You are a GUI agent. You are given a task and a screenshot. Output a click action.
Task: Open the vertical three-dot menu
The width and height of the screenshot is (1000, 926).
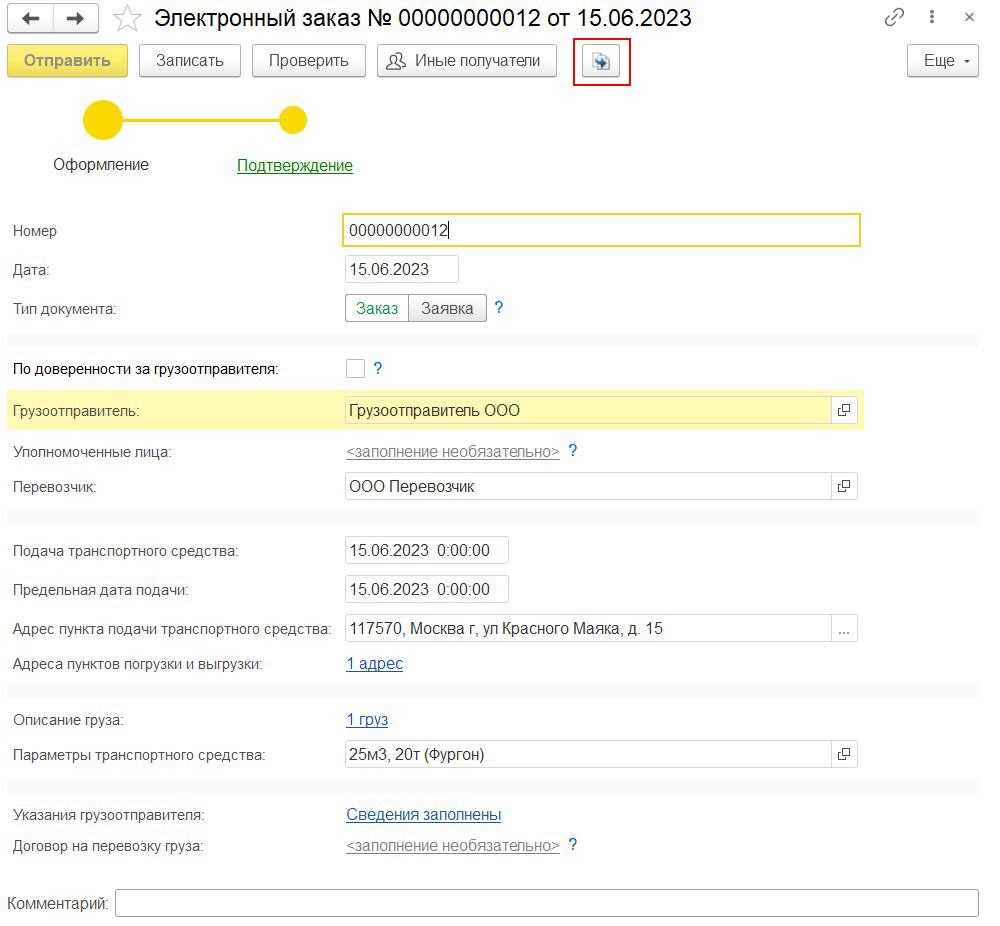[932, 18]
